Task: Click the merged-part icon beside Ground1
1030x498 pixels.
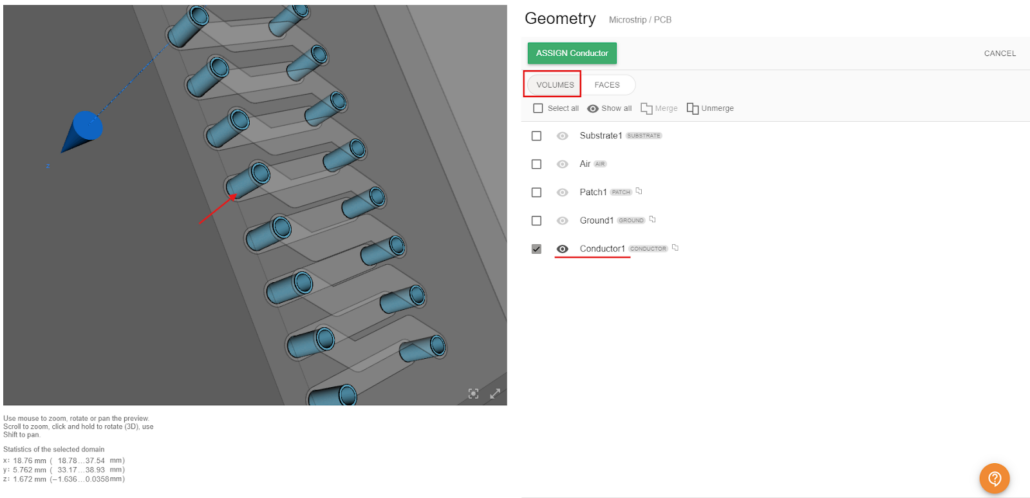Action: point(652,219)
